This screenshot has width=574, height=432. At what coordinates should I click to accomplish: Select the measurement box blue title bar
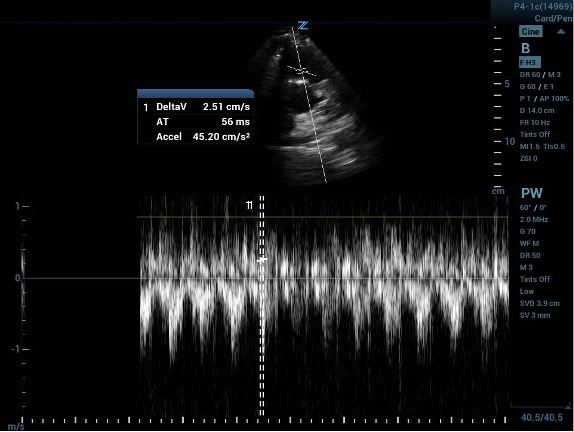coord(195,93)
